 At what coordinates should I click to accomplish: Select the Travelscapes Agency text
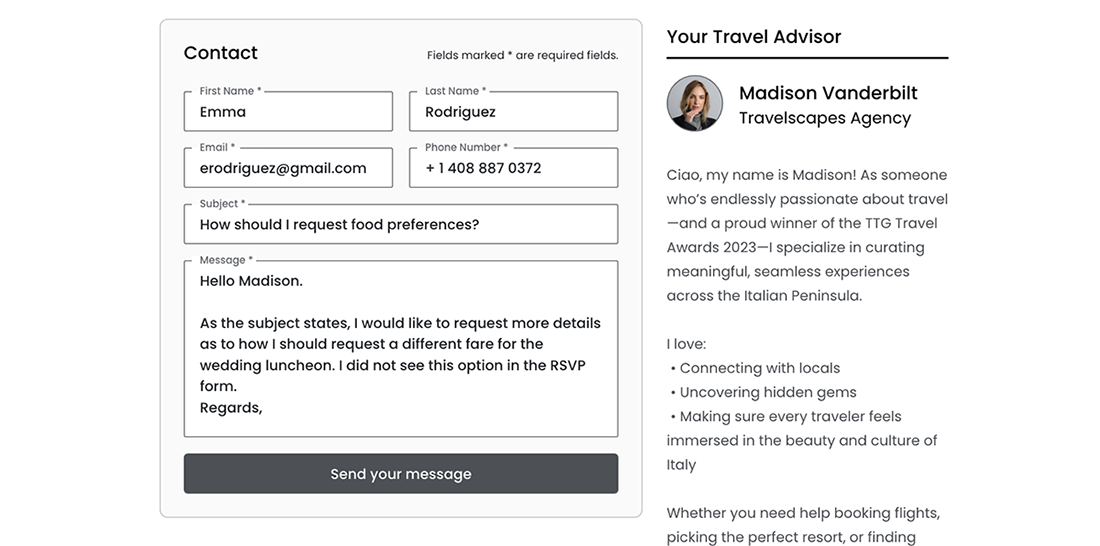tap(825, 118)
